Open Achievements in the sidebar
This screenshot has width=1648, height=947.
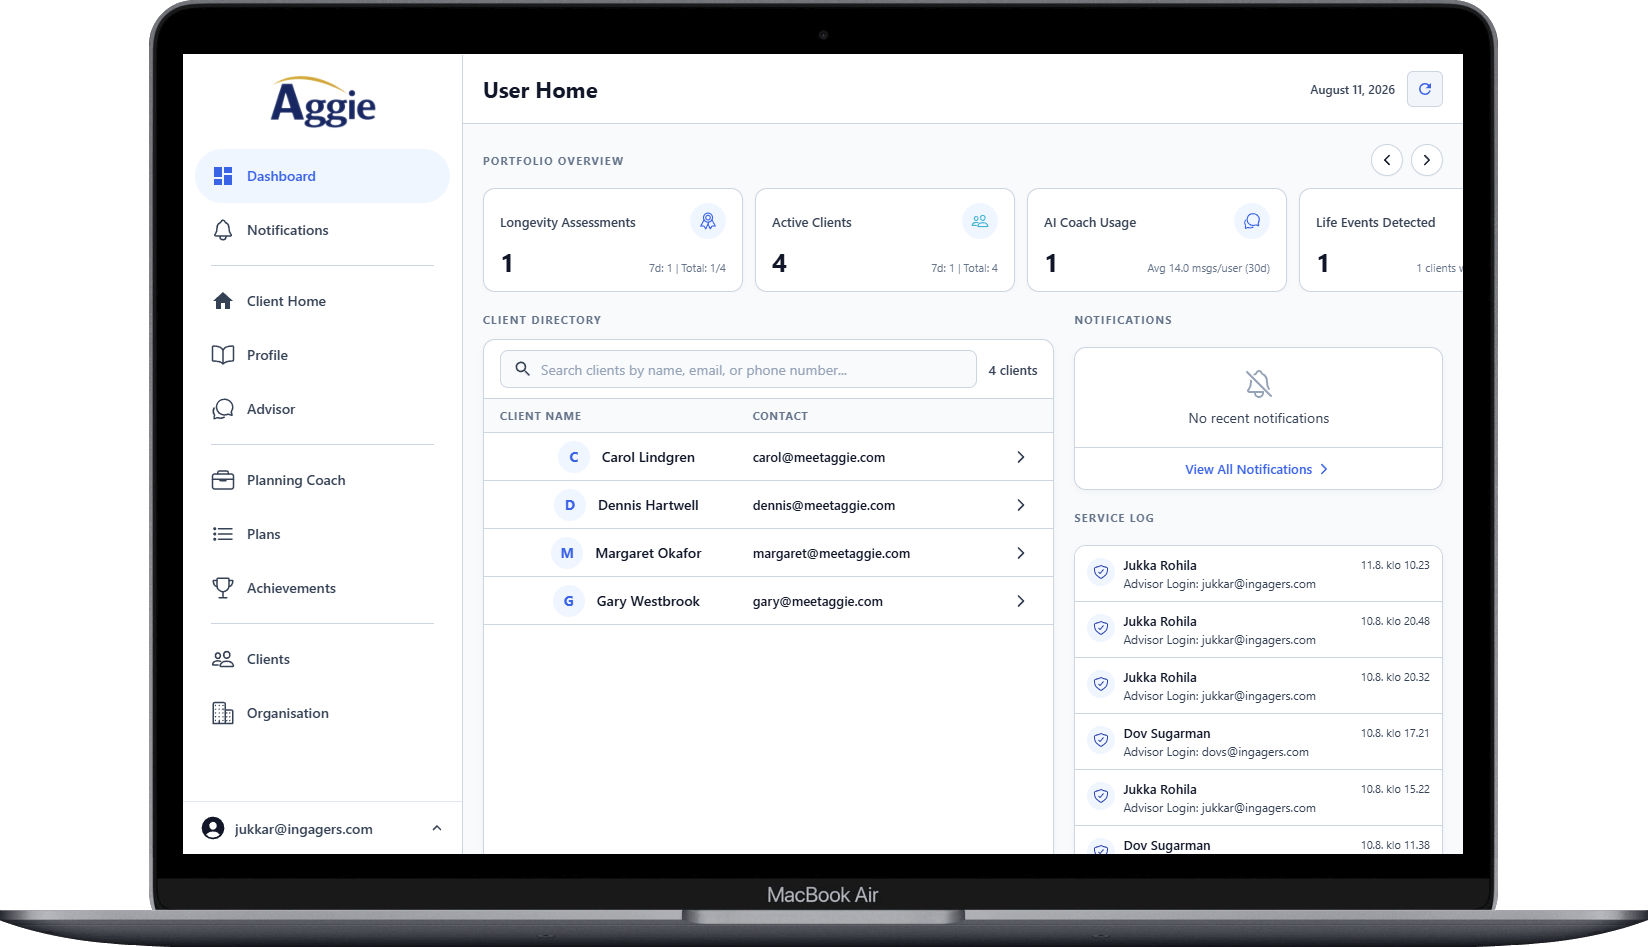coord(322,588)
